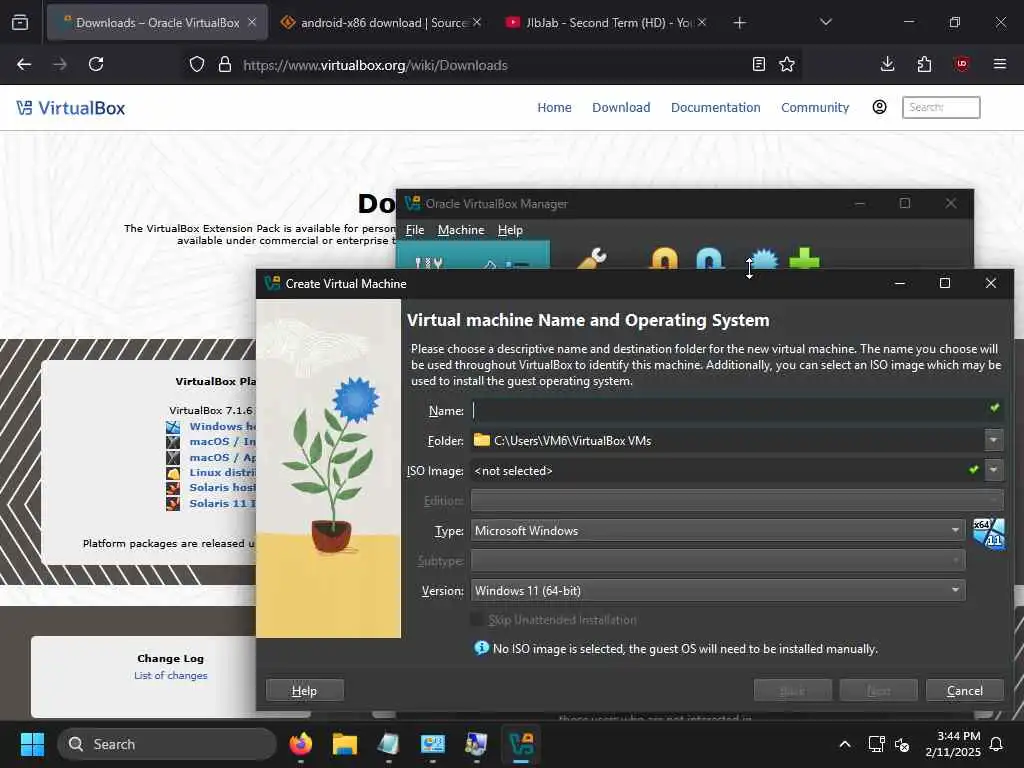Screen dimensions: 1024x768
Task: Toggle Skip Unattended Installation checkbox
Action: 477,619
